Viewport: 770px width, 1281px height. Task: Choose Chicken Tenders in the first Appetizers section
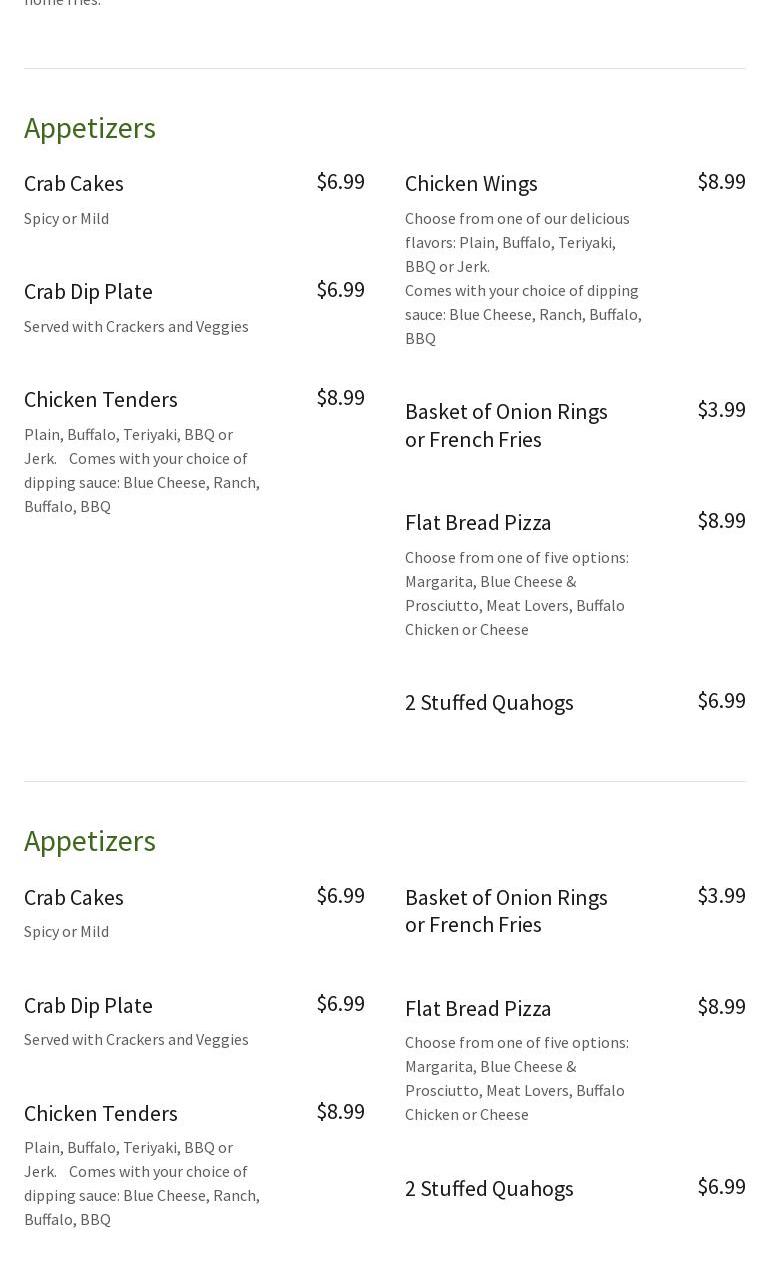100,400
